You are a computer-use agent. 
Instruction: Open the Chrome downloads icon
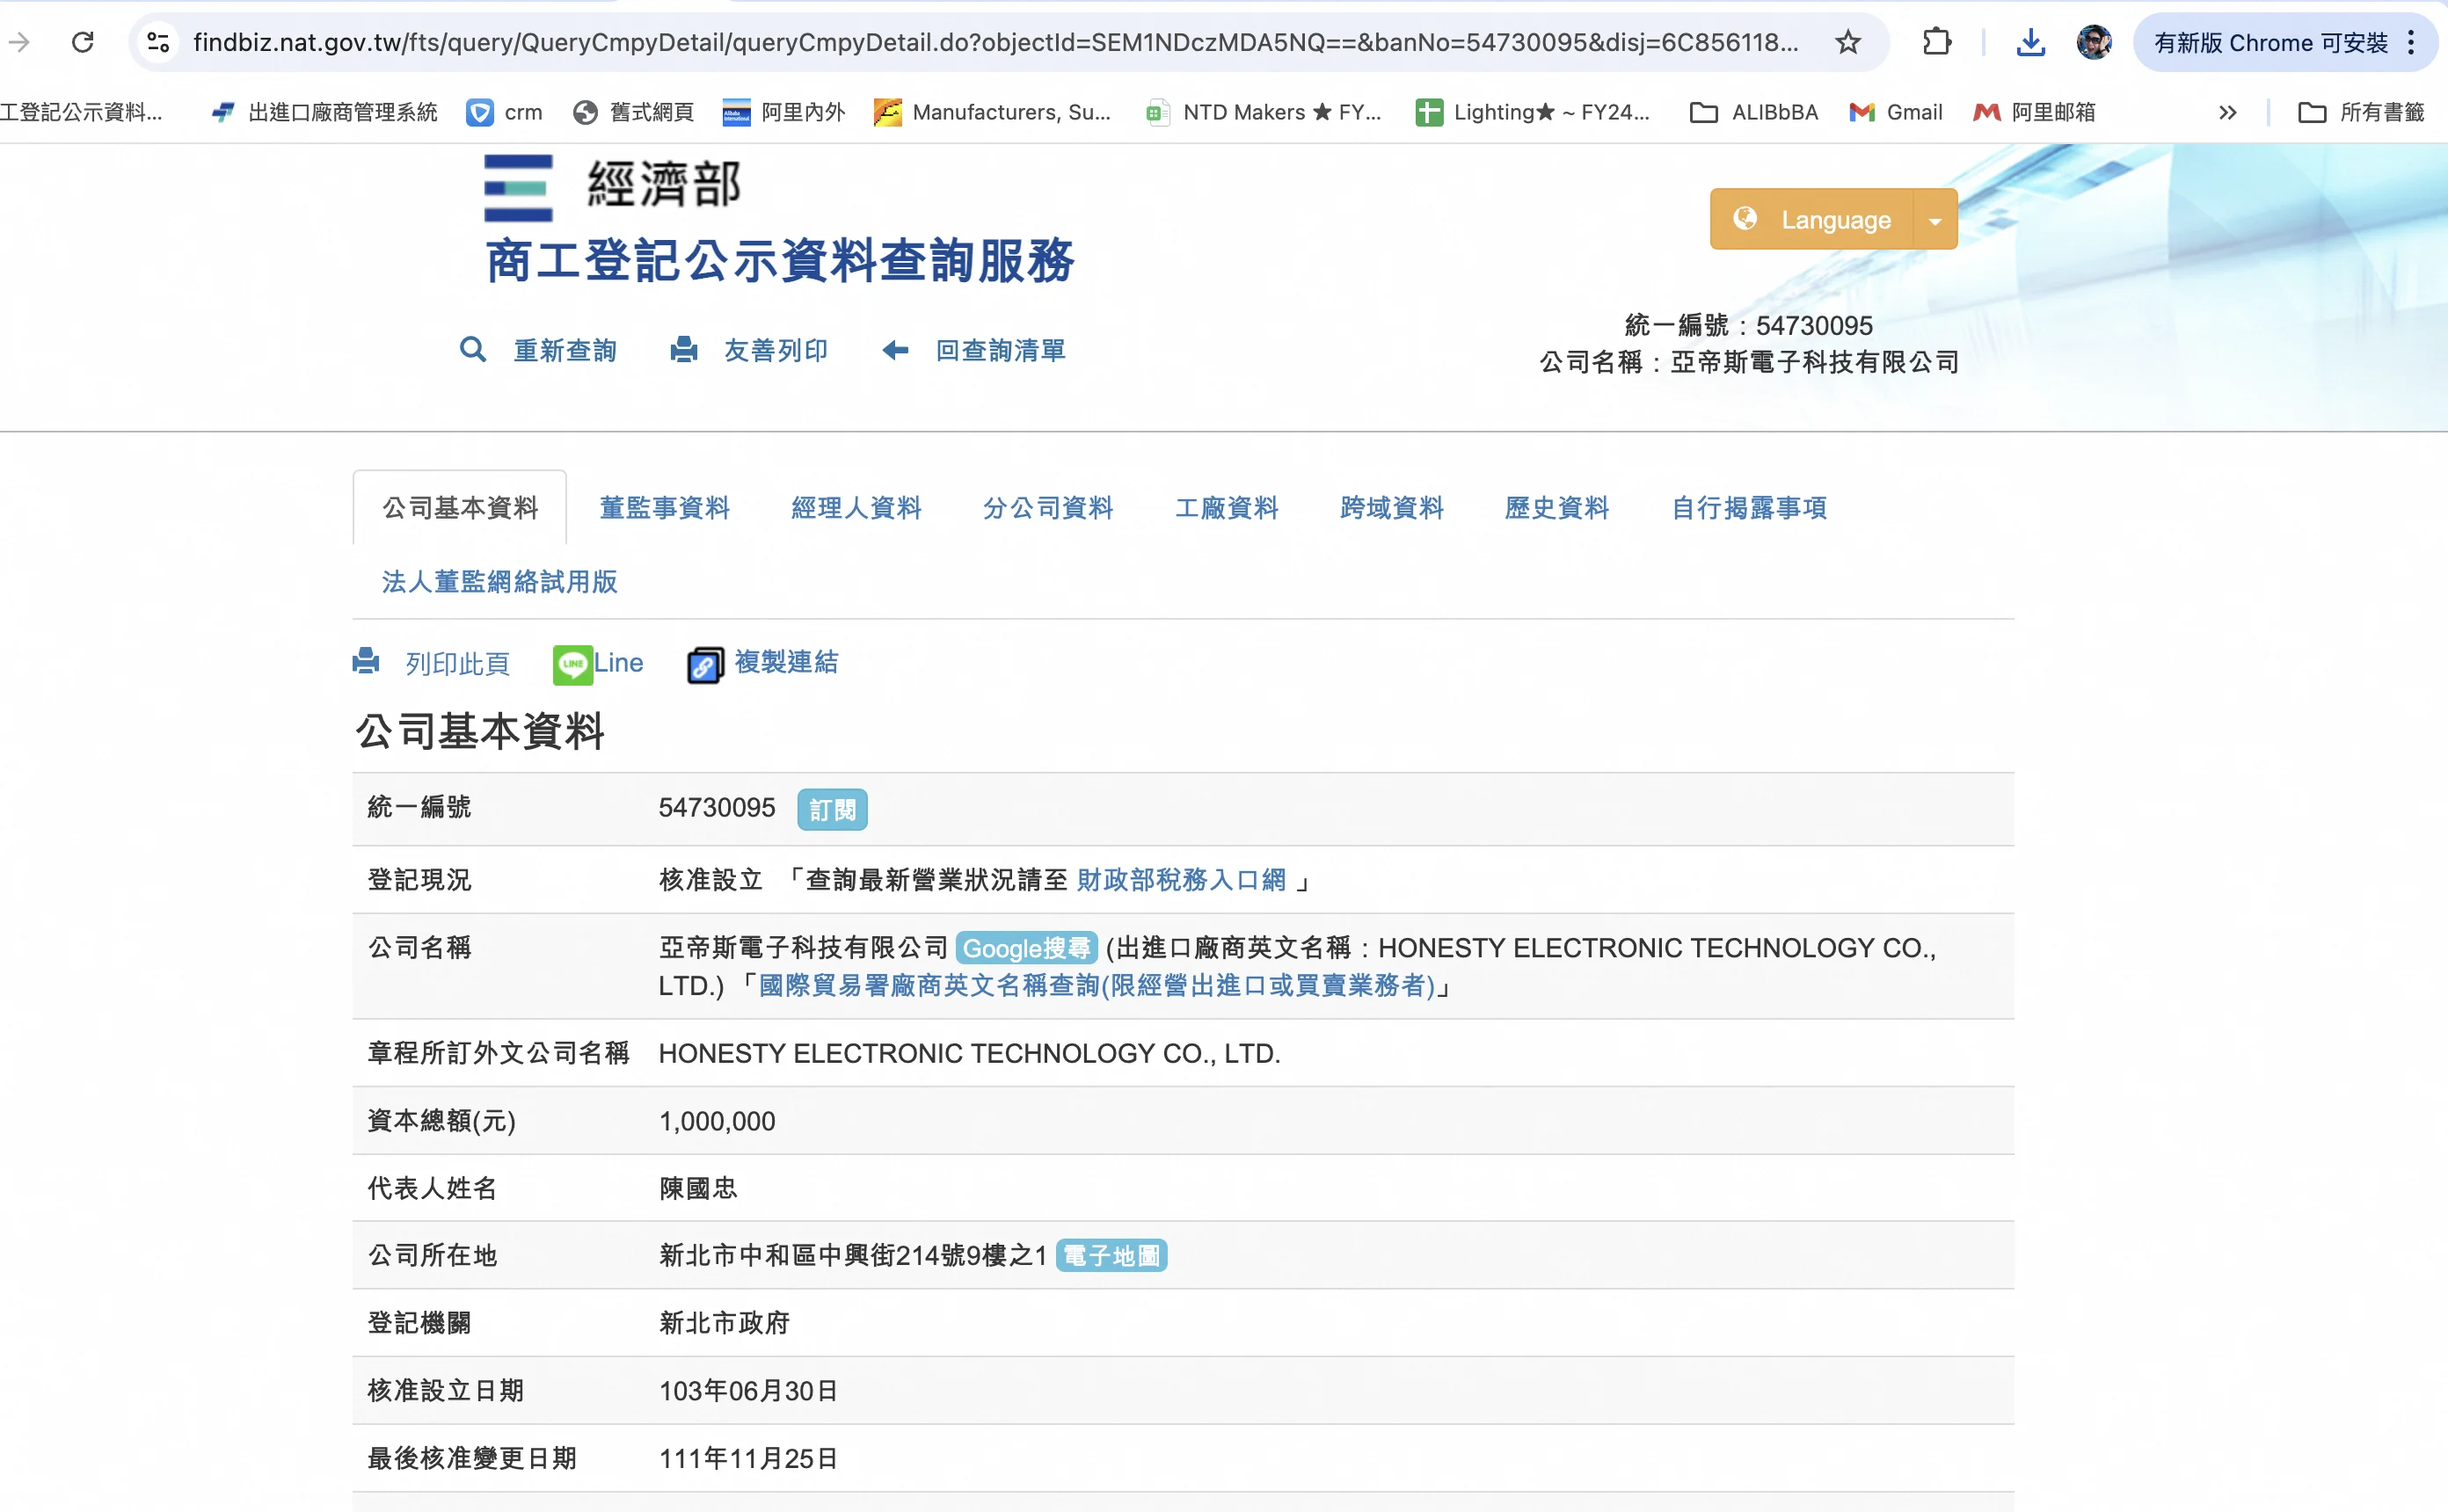(2030, 42)
